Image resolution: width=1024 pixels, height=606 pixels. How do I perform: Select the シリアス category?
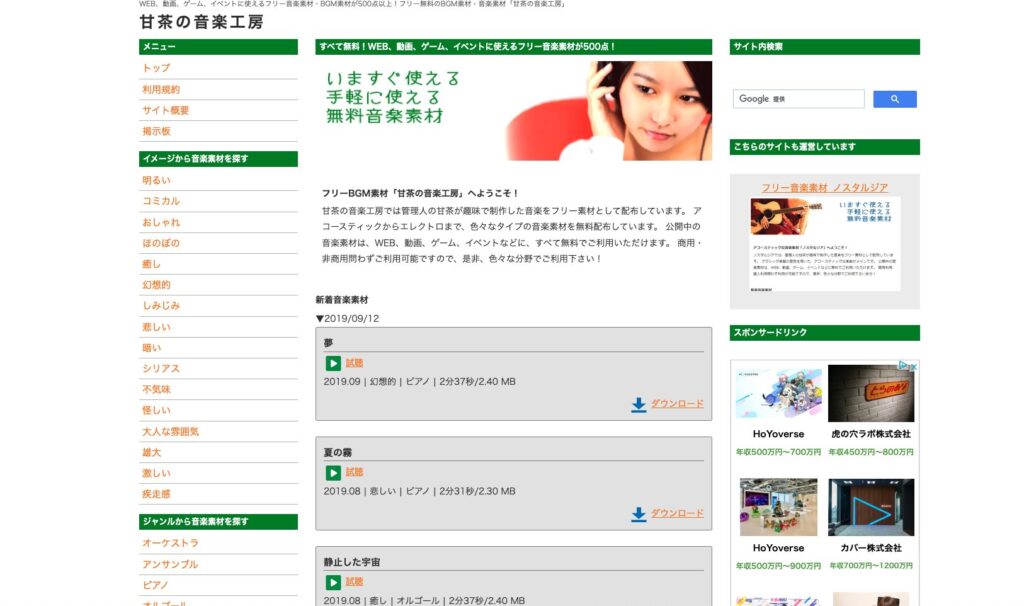coord(161,368)
